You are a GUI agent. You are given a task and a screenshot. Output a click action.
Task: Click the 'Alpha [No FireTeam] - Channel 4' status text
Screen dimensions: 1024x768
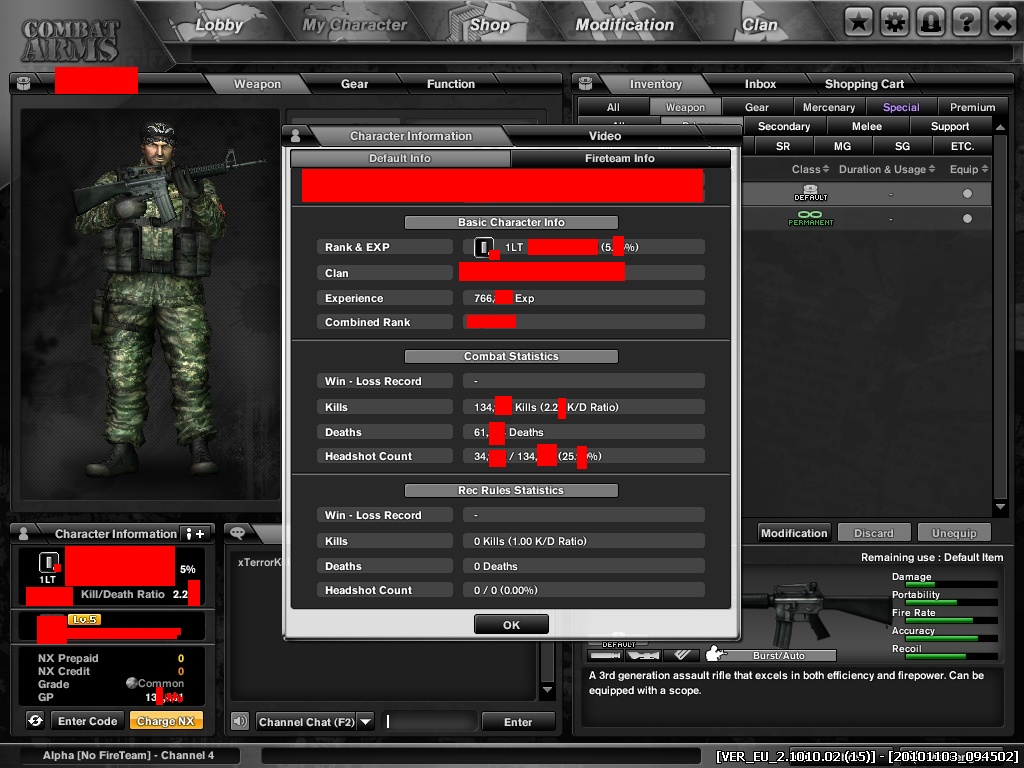click(x=128, y=755)
